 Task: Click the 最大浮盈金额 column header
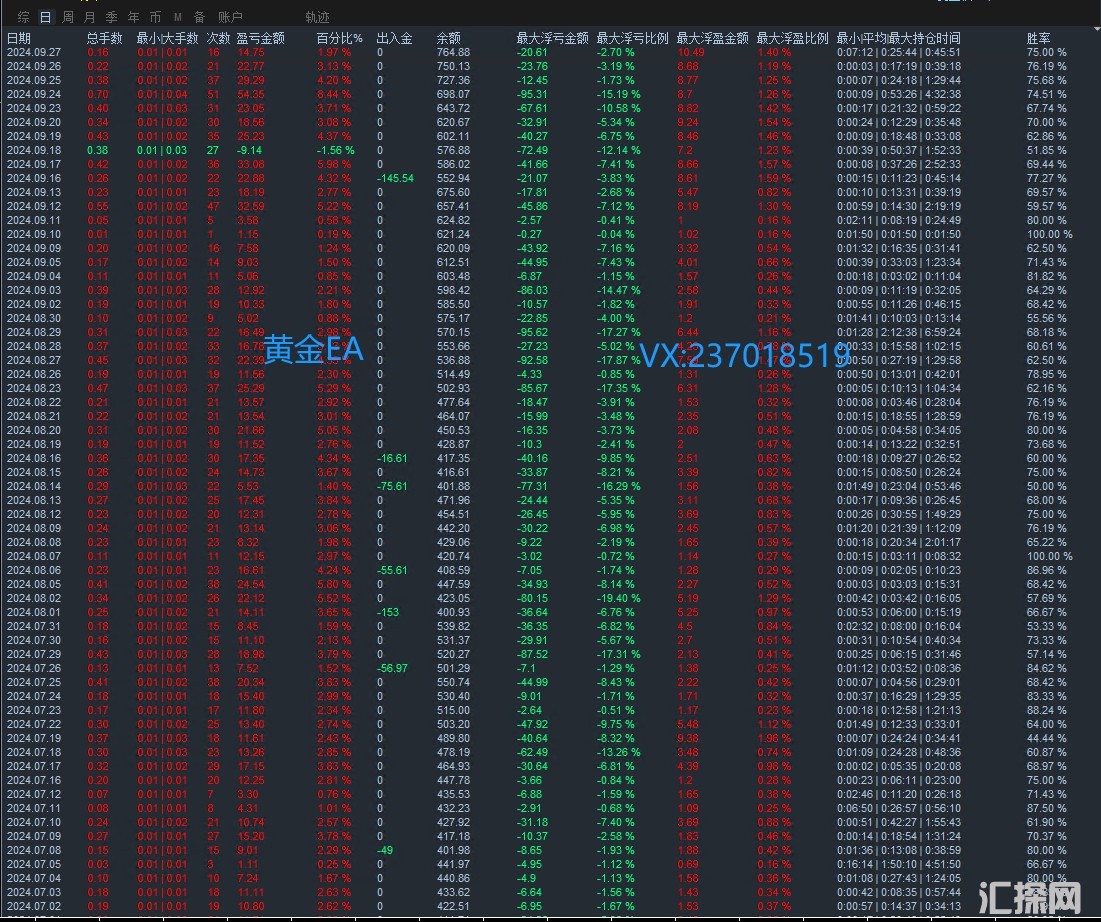click(713, 38)
